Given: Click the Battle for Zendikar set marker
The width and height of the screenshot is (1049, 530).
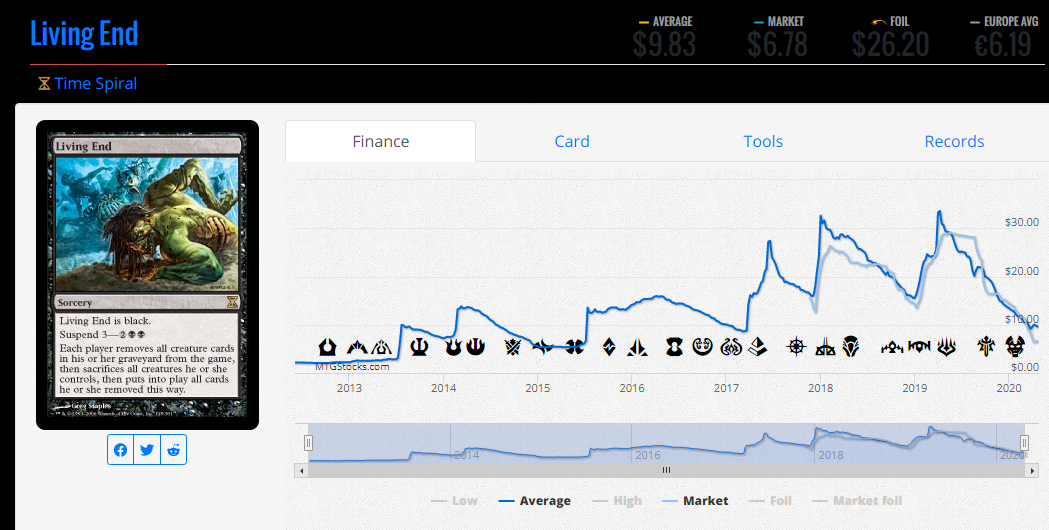Looking at the screenshot, I should (x=609, y=347).
